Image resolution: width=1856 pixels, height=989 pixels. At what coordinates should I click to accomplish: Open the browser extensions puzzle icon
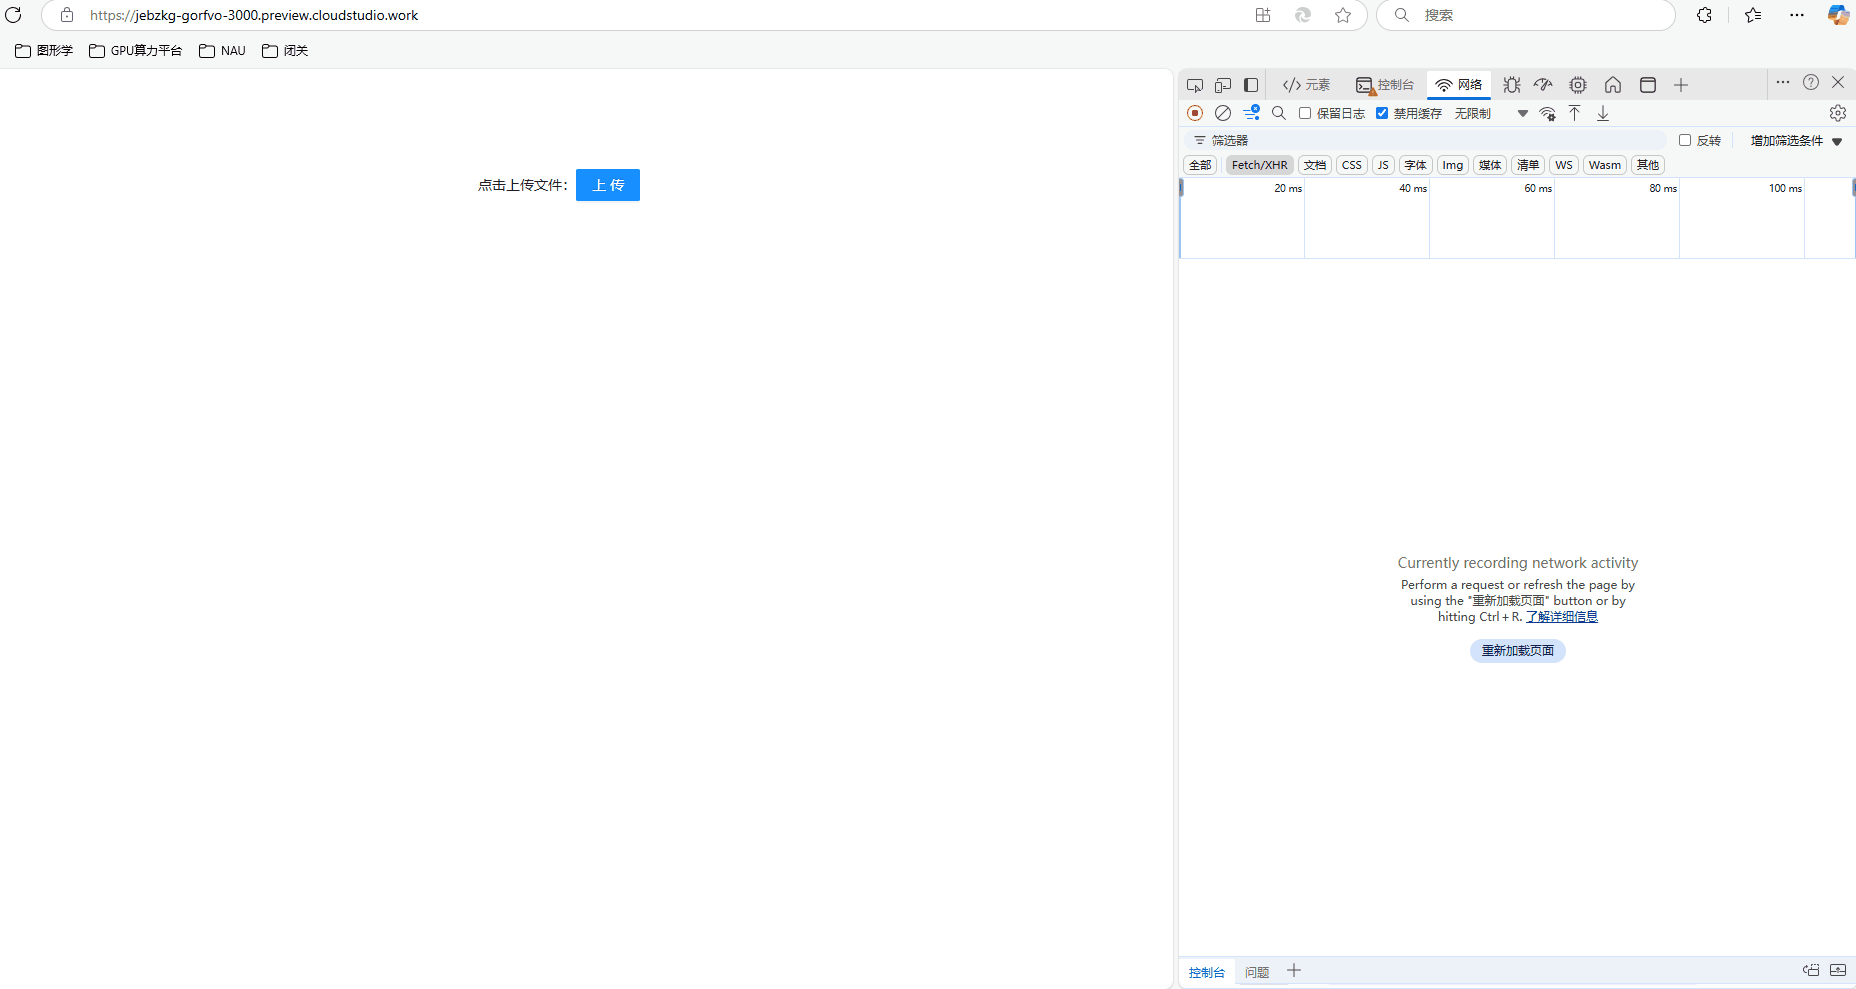click(x=1705, y=15)
